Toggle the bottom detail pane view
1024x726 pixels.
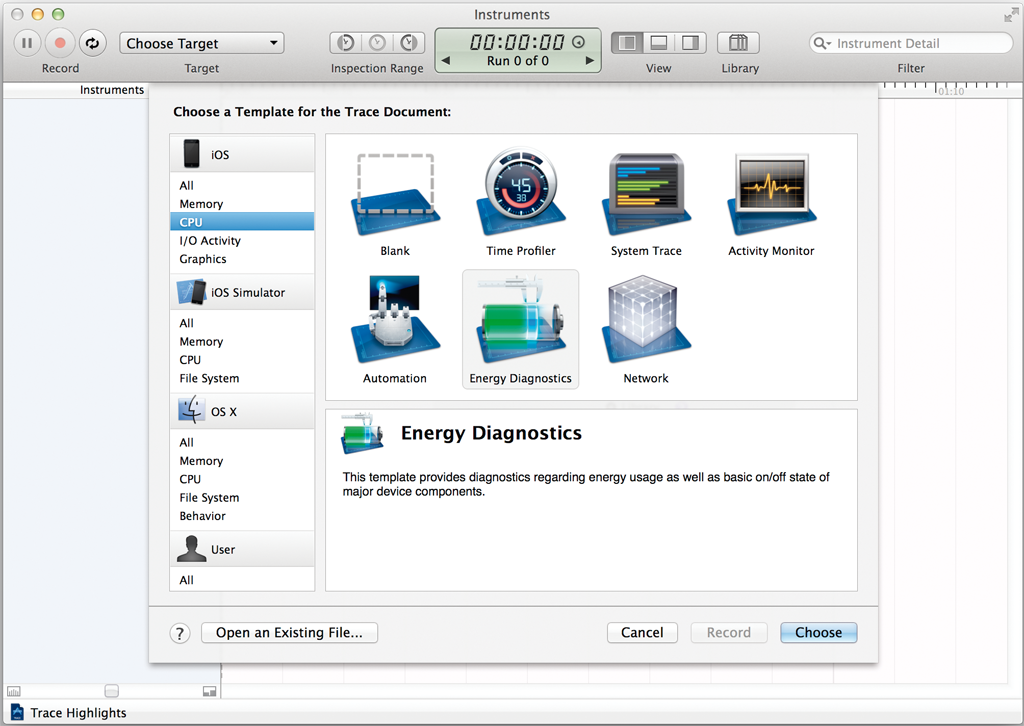click(659, 43)
